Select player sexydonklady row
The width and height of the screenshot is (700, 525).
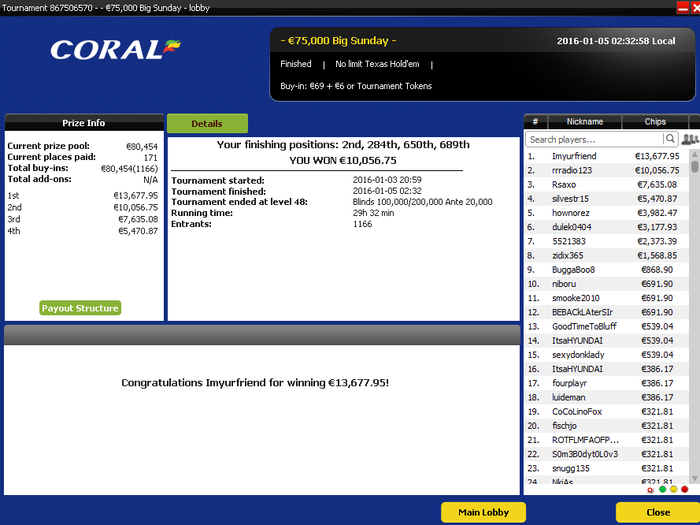click(607, 355)
